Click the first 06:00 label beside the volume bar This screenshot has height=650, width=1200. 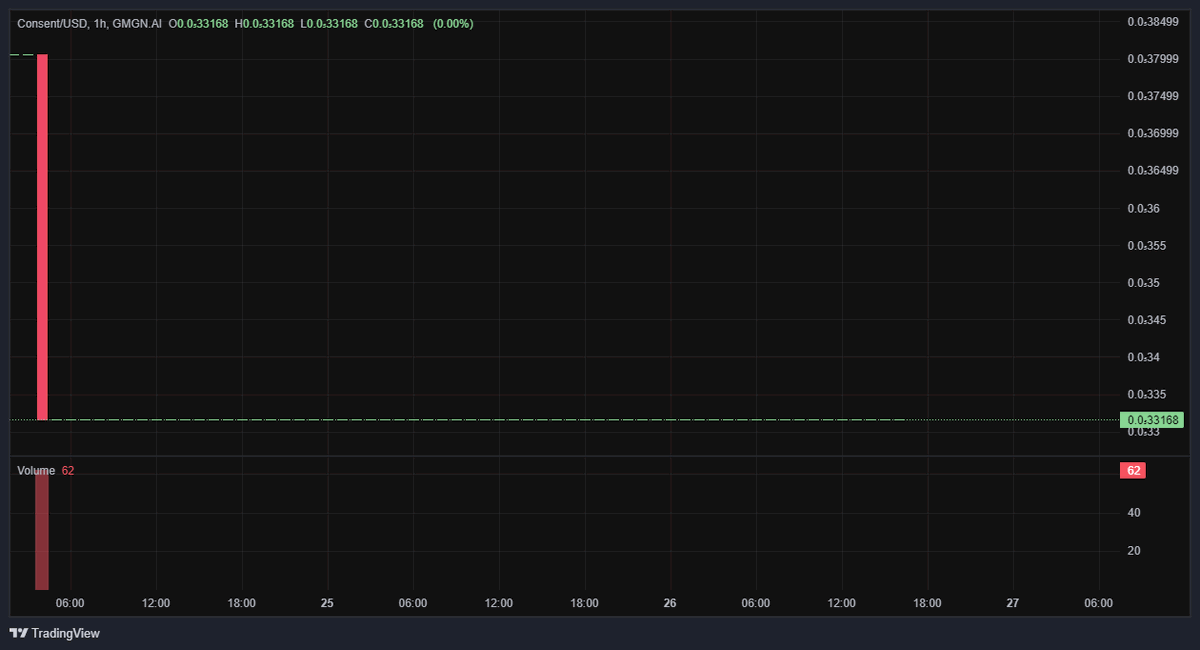tap(70, 603)
